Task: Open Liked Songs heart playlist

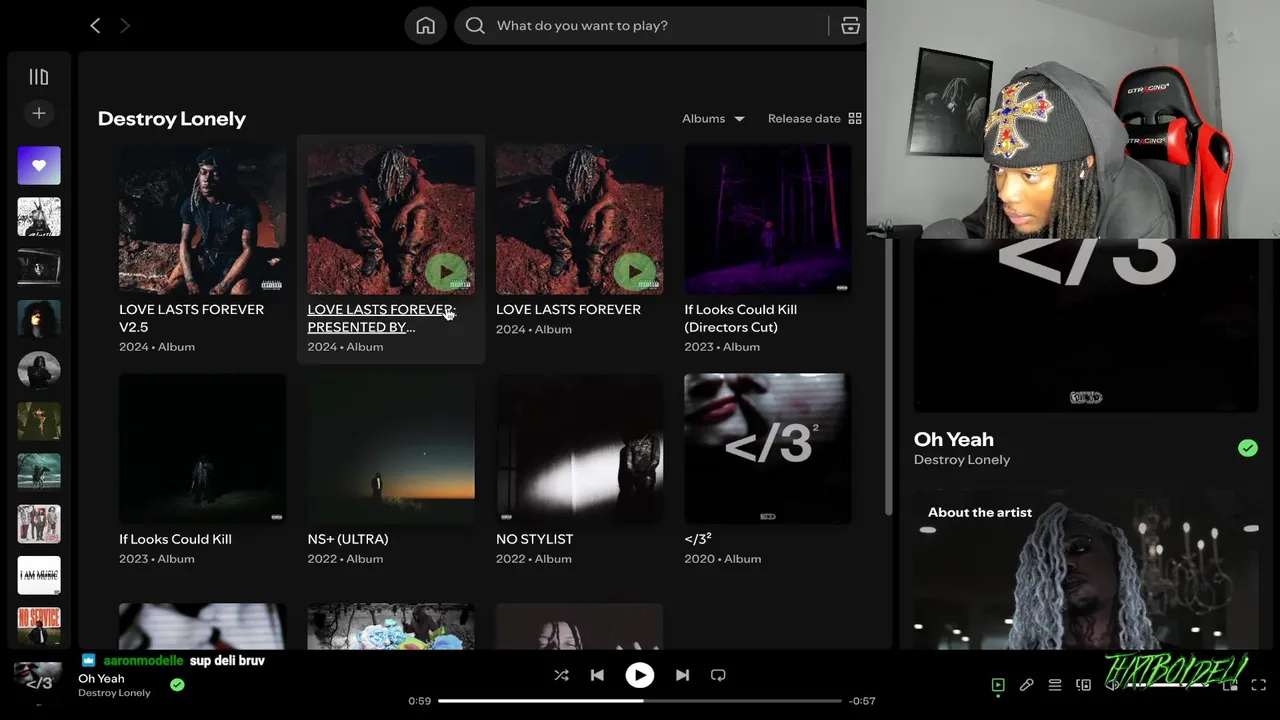Action: click(x=39, y=165)
